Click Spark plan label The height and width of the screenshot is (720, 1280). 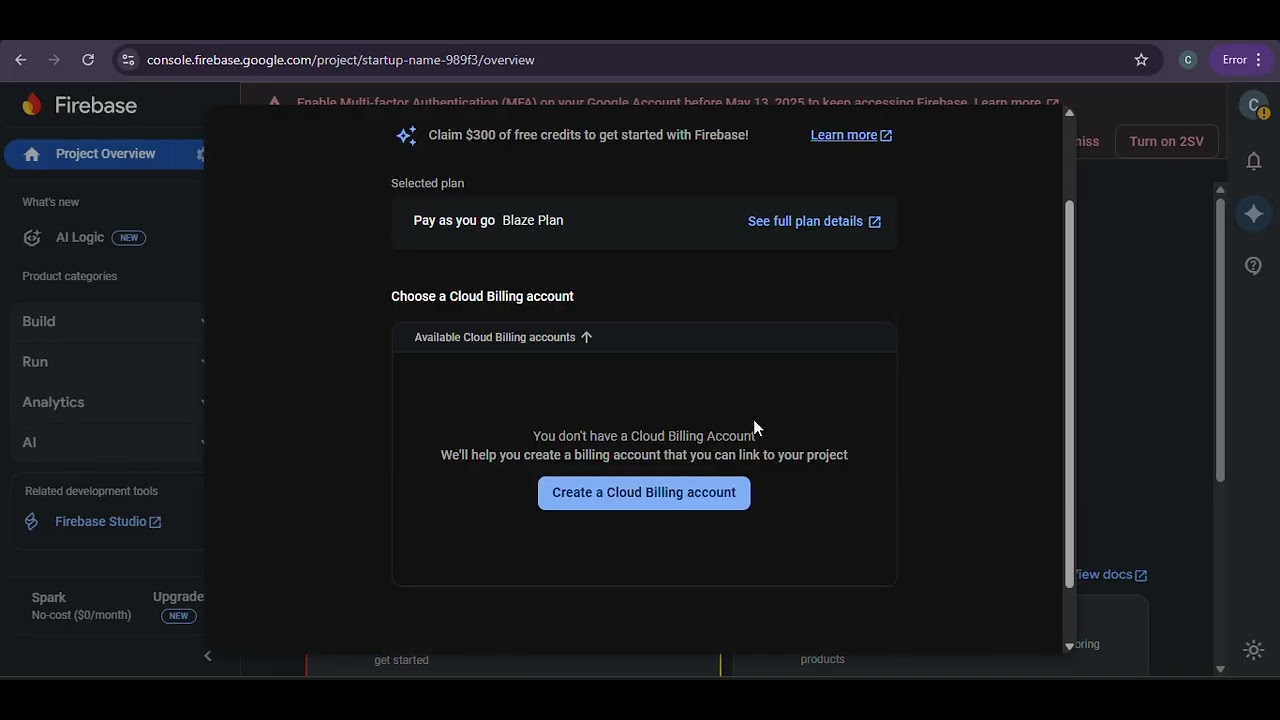tap(49, 598)
